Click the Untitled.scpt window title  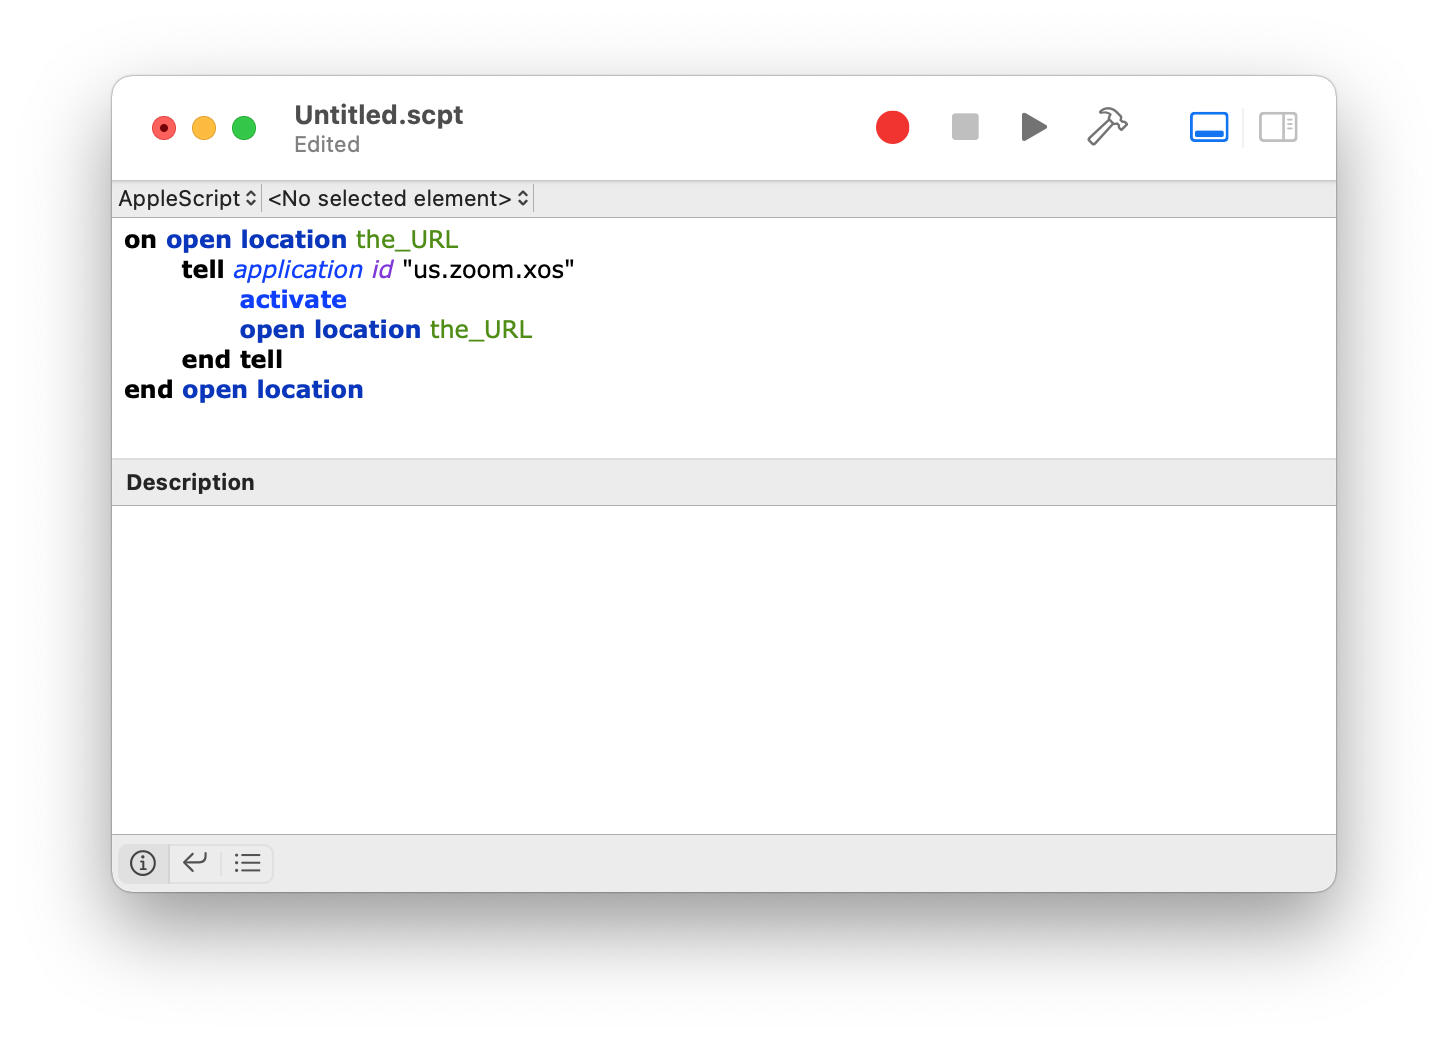pos(378,114)
